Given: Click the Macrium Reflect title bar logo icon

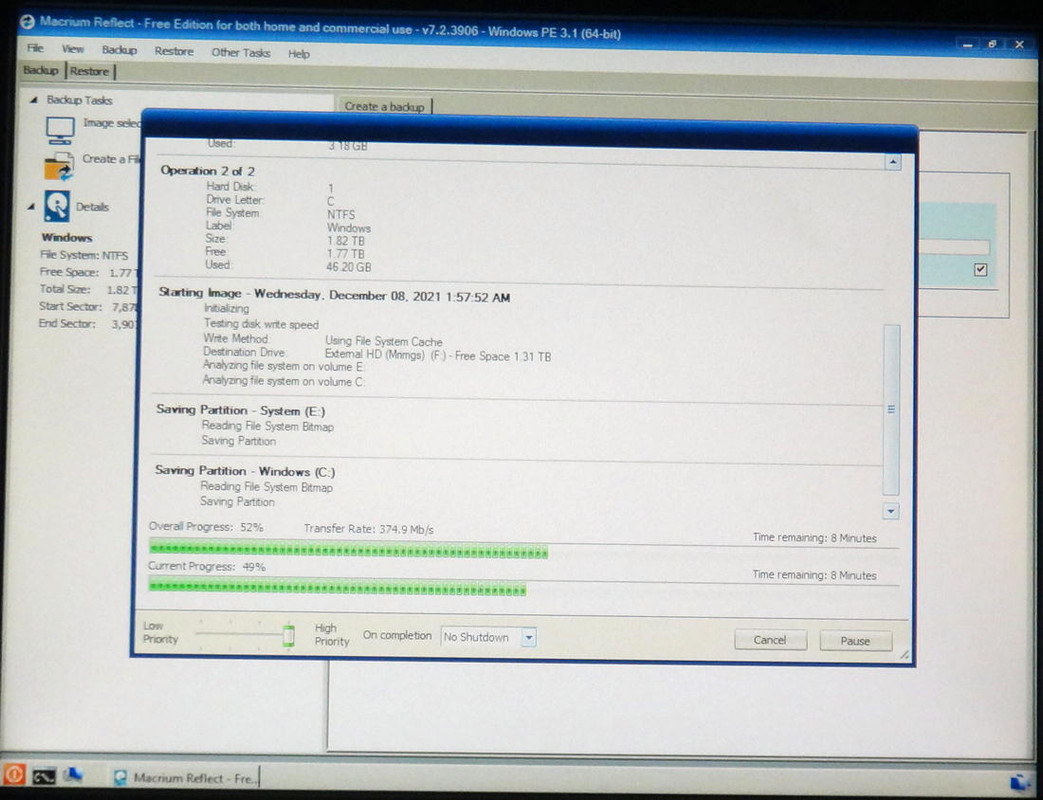Looking at the screenshot, I should 27,21.
